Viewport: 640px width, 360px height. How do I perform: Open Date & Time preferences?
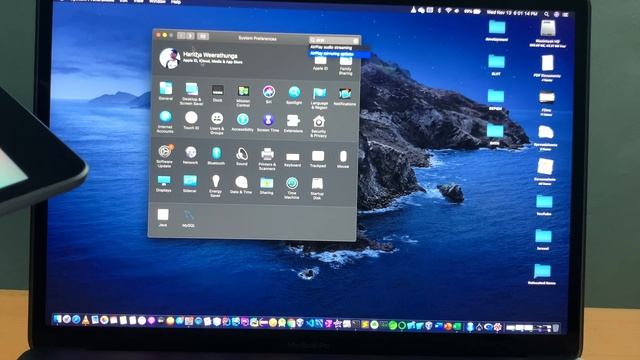pyautogui.click(x=241, y=184)
